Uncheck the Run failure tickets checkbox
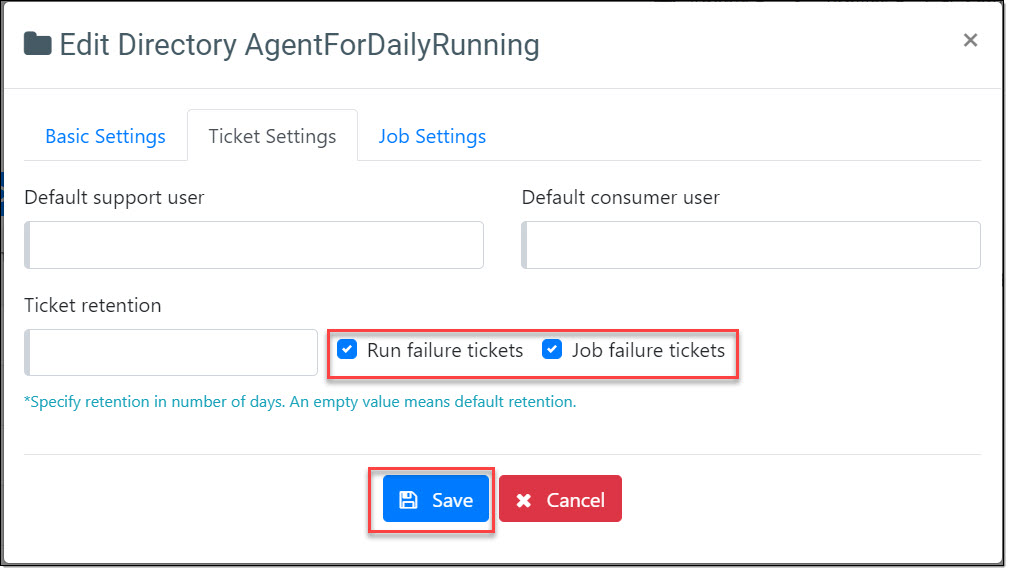Viewport: 1009px width, 571px height. pos(347,350)
